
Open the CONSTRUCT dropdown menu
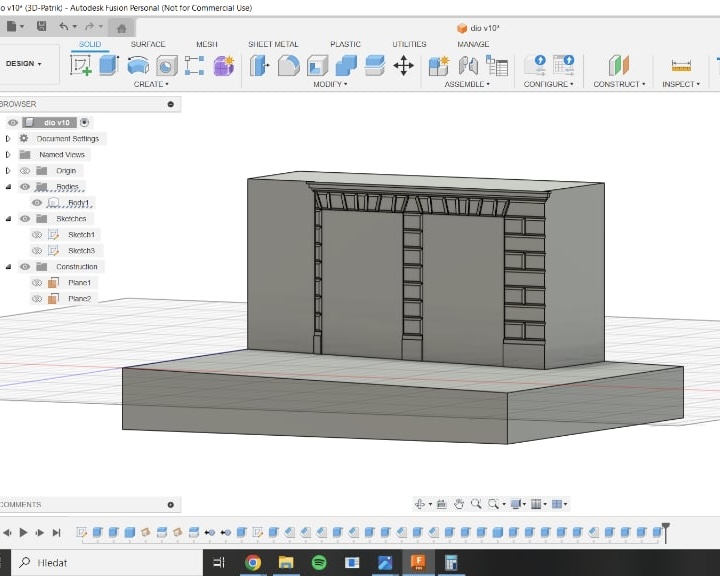619,84
